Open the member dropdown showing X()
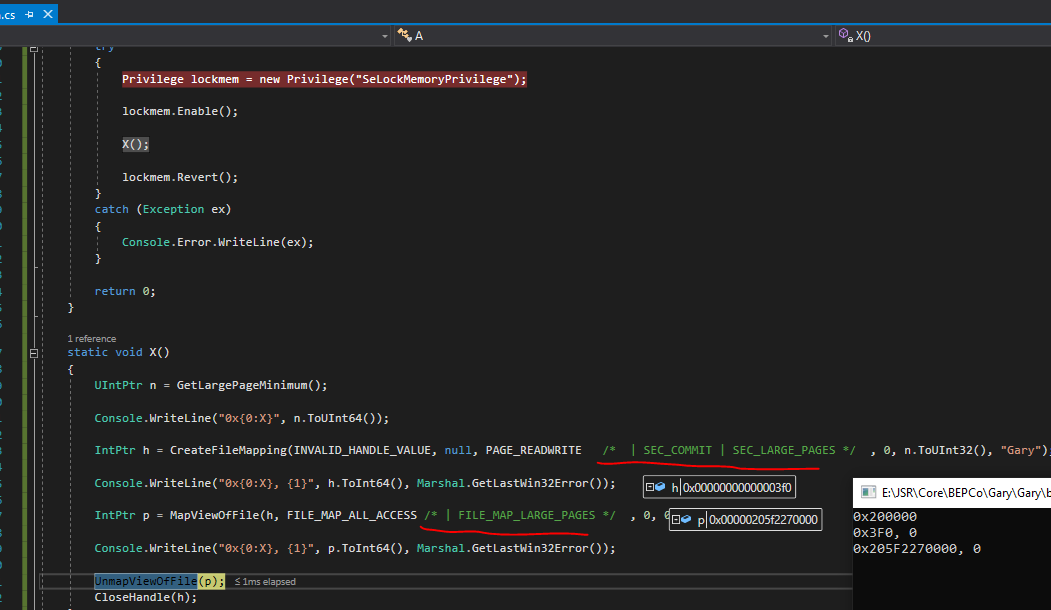Screen dimensions: 1051x610 pyautogui.click(x=943, y=36)
